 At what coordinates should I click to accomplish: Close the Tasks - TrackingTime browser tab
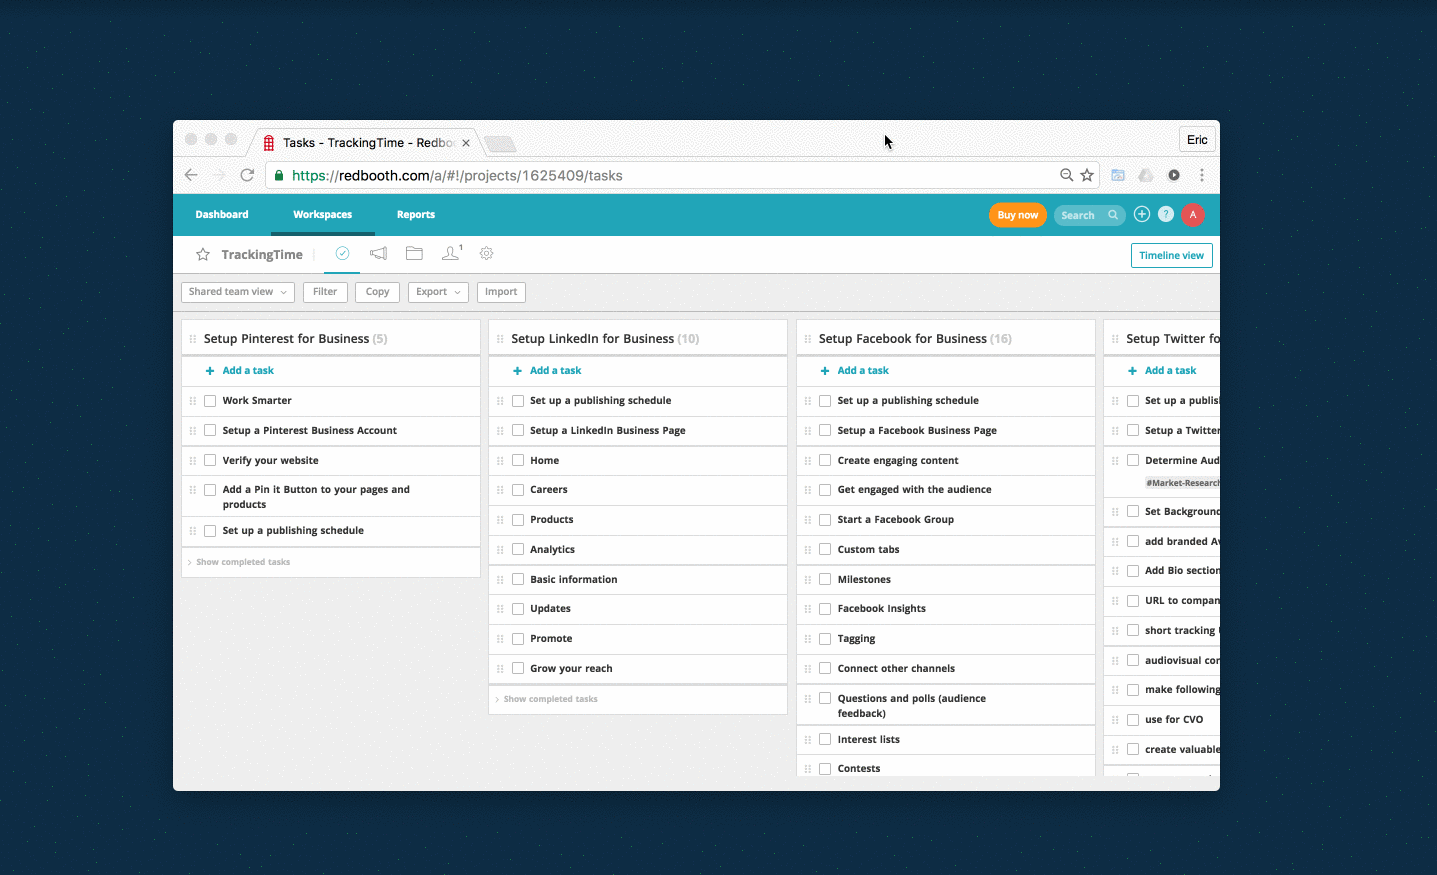(x=466, y=143)
